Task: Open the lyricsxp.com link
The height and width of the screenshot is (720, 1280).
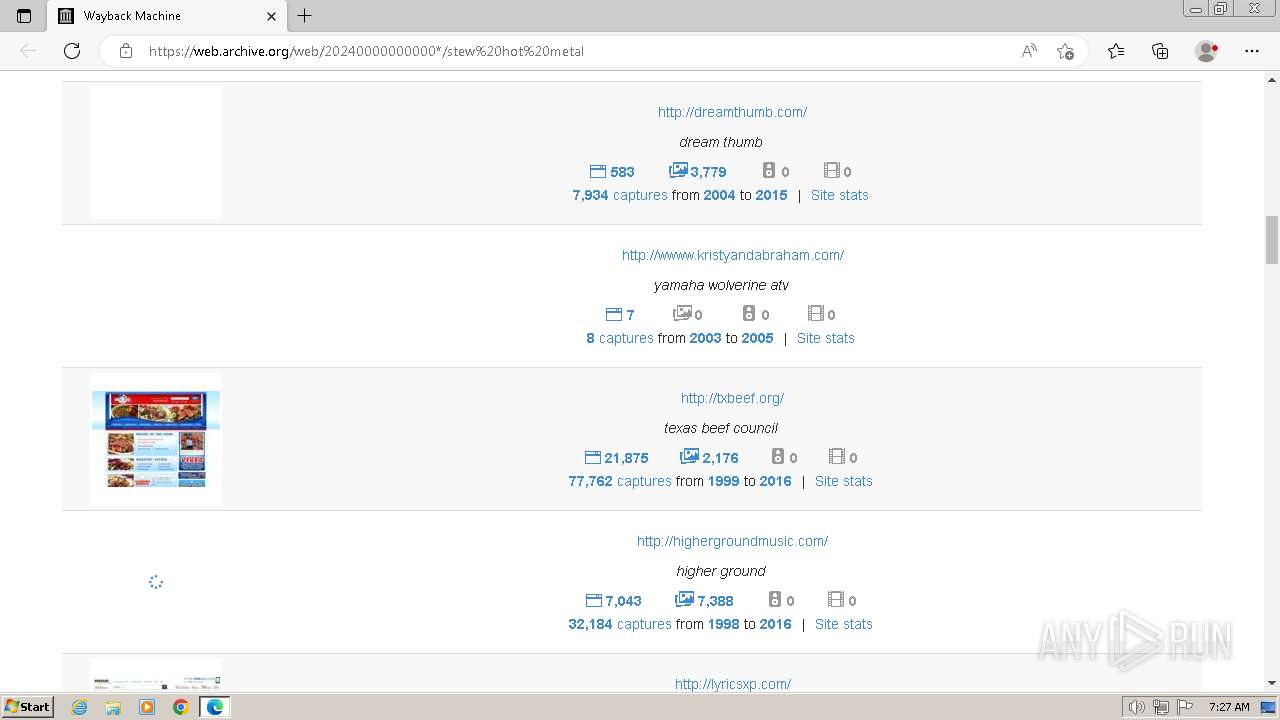Action: [x=733, y=684]
